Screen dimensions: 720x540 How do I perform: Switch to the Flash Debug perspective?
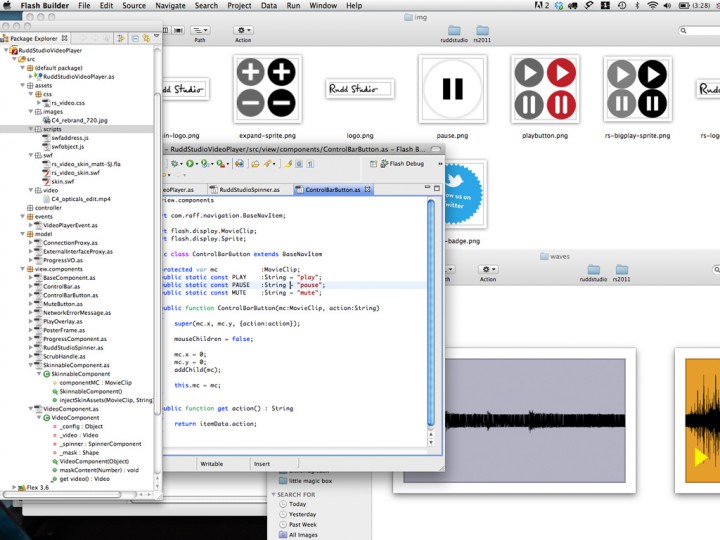(402, 163)
